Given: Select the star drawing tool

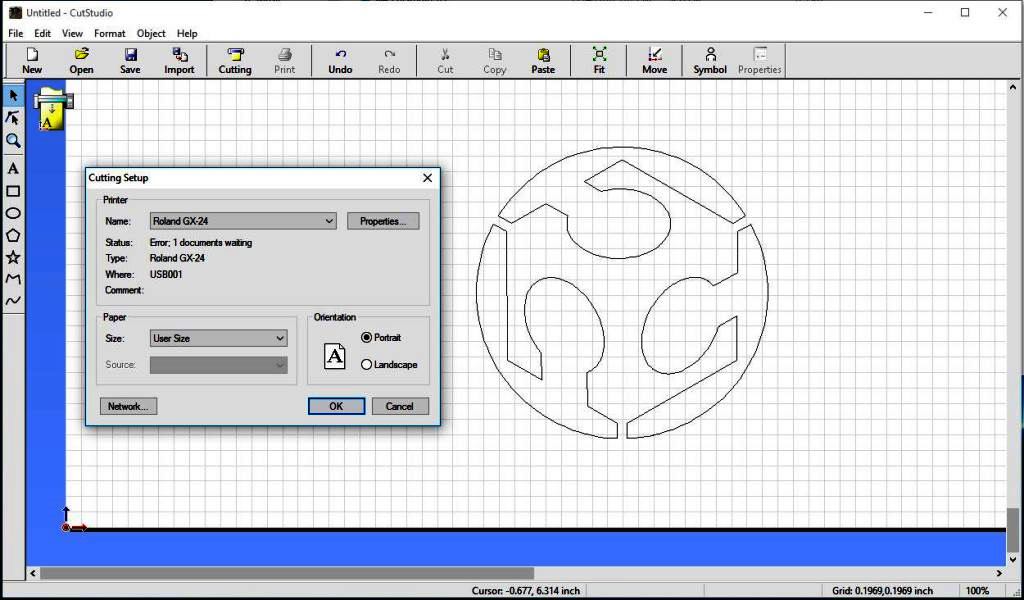Looking at the screenshot, I should [13, 257].
